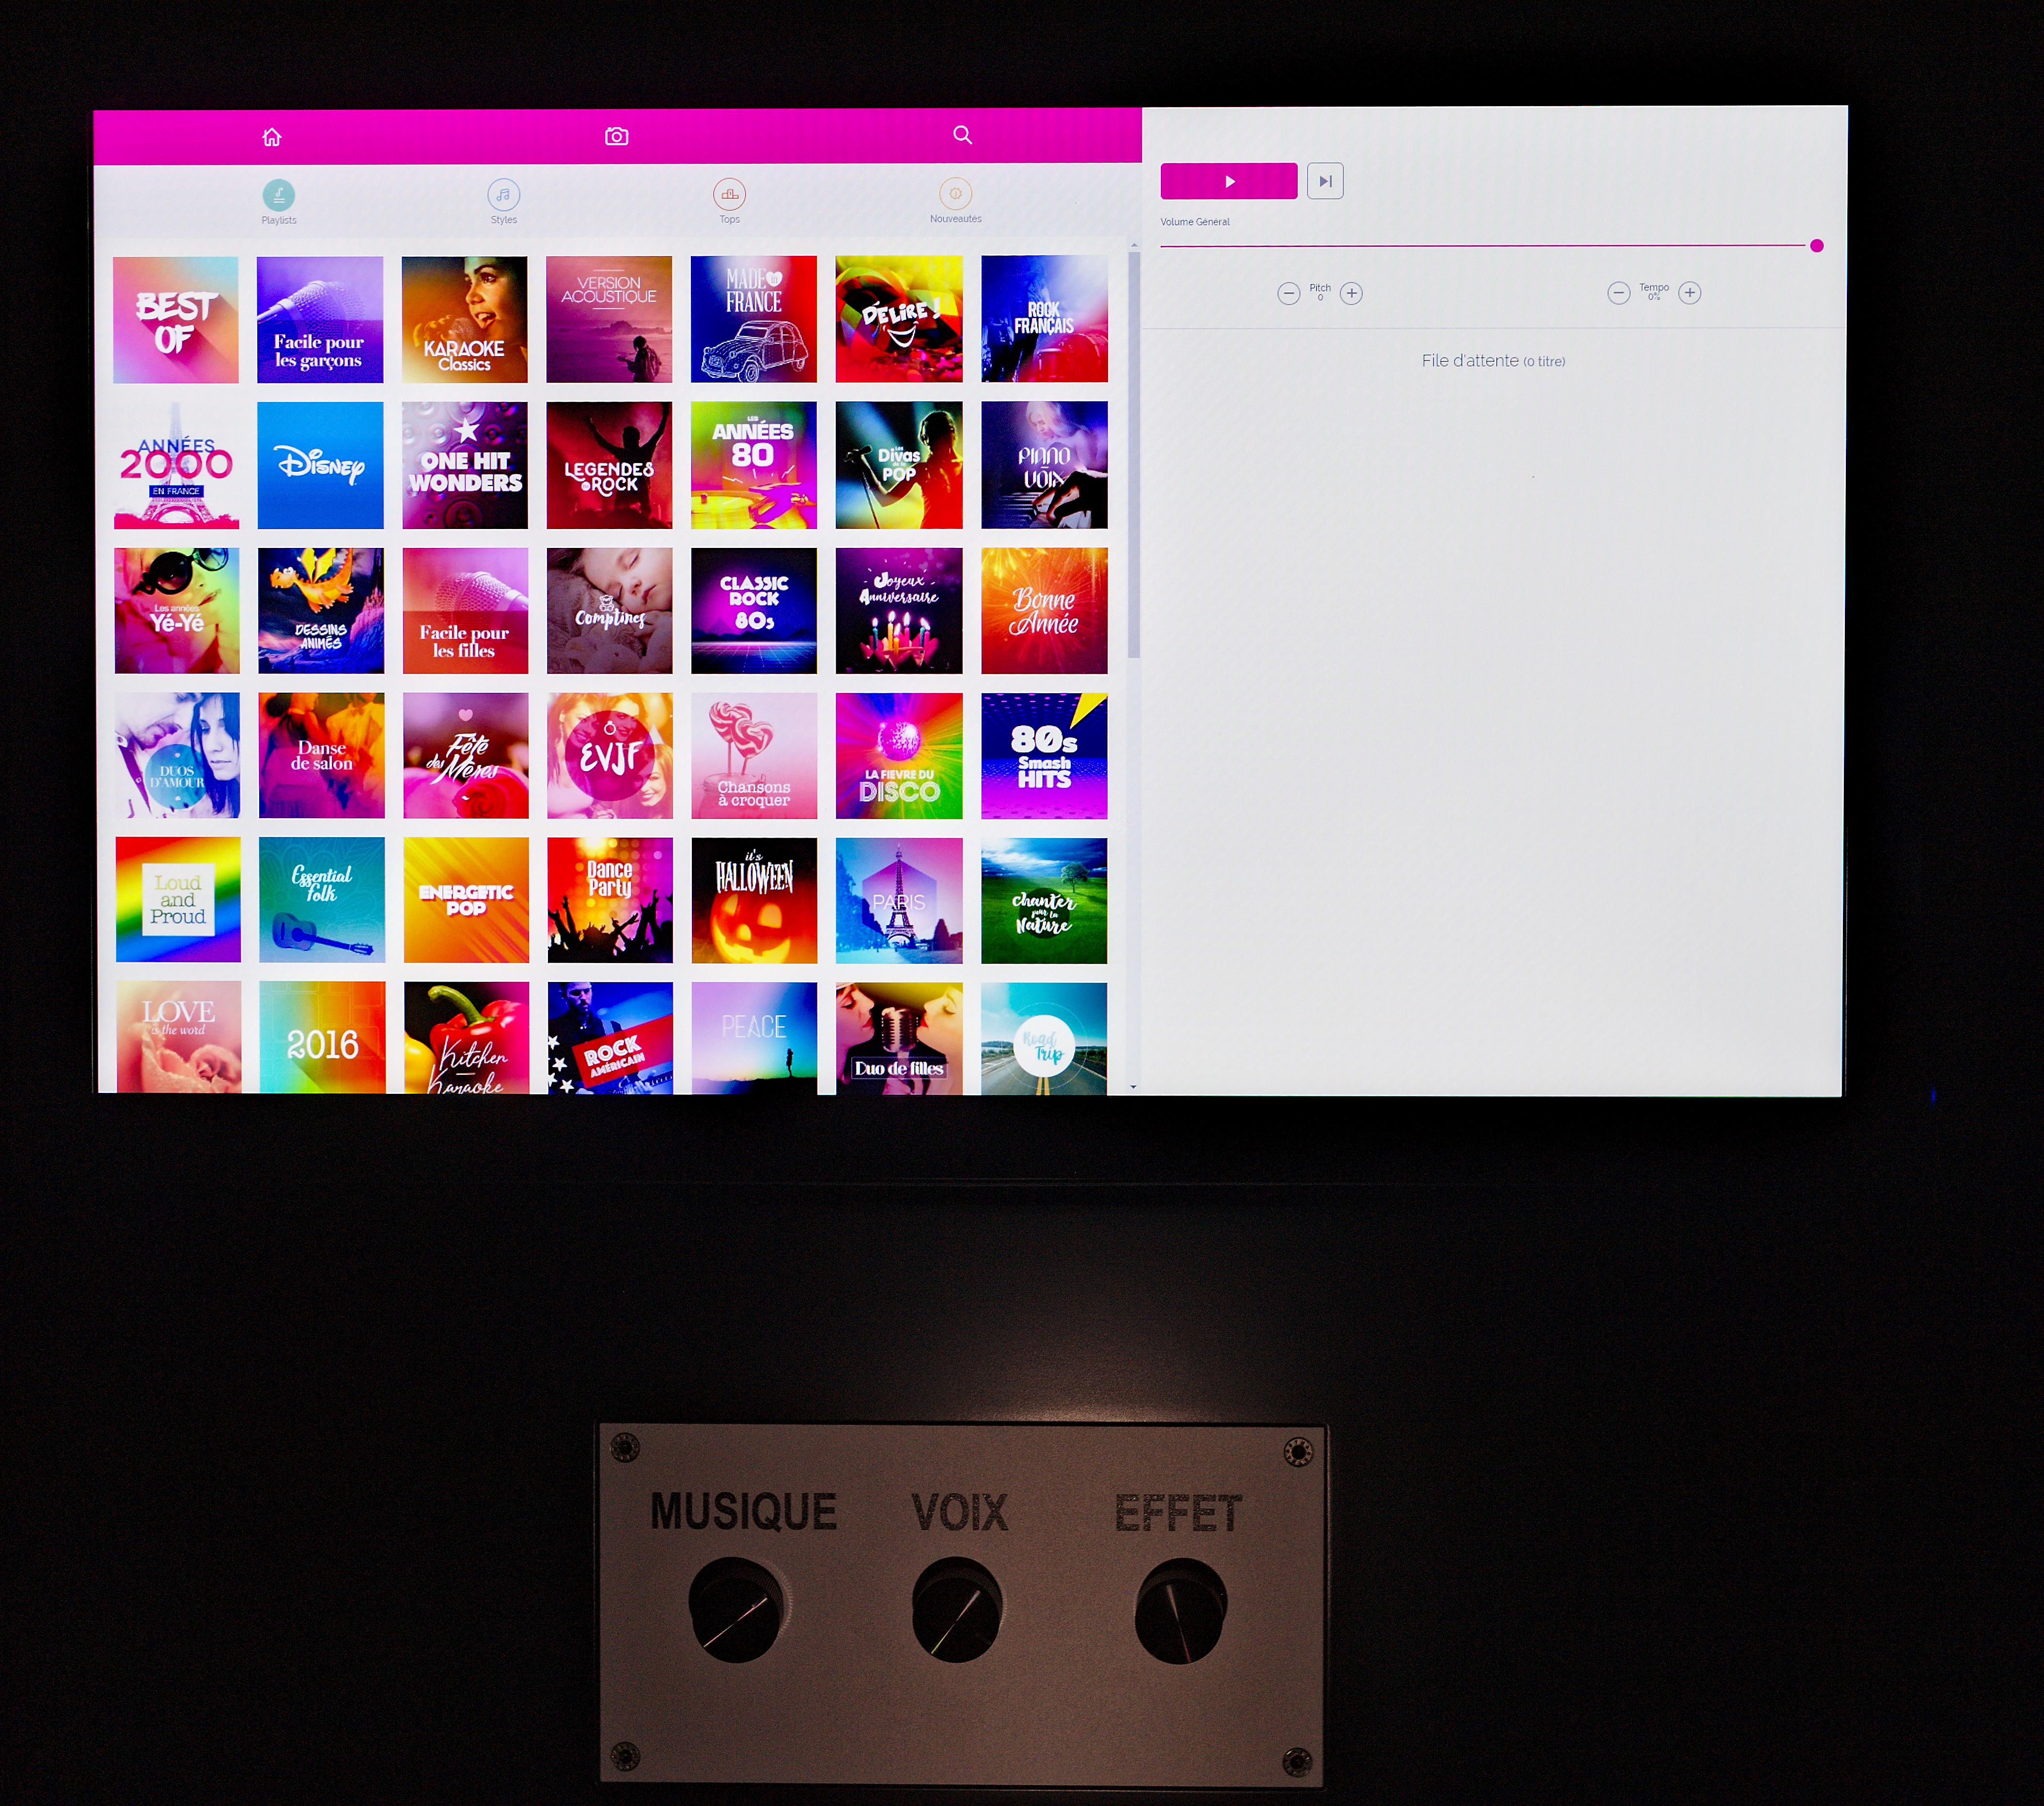This screenshot has width=2044, height=1806.
Task: Select the One Hit Wonders playlist
Action: (x=465, y=466)
